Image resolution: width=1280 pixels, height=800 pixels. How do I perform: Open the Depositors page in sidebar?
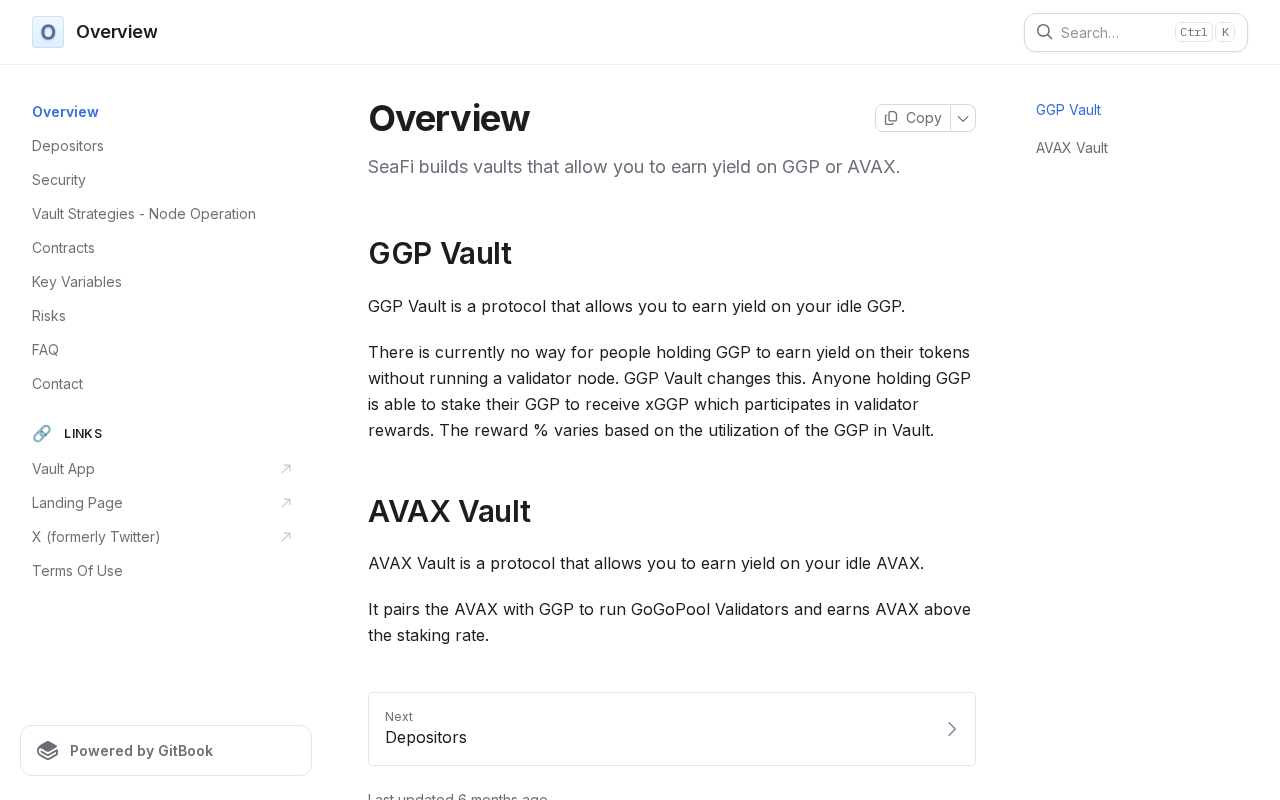(68, 146)
